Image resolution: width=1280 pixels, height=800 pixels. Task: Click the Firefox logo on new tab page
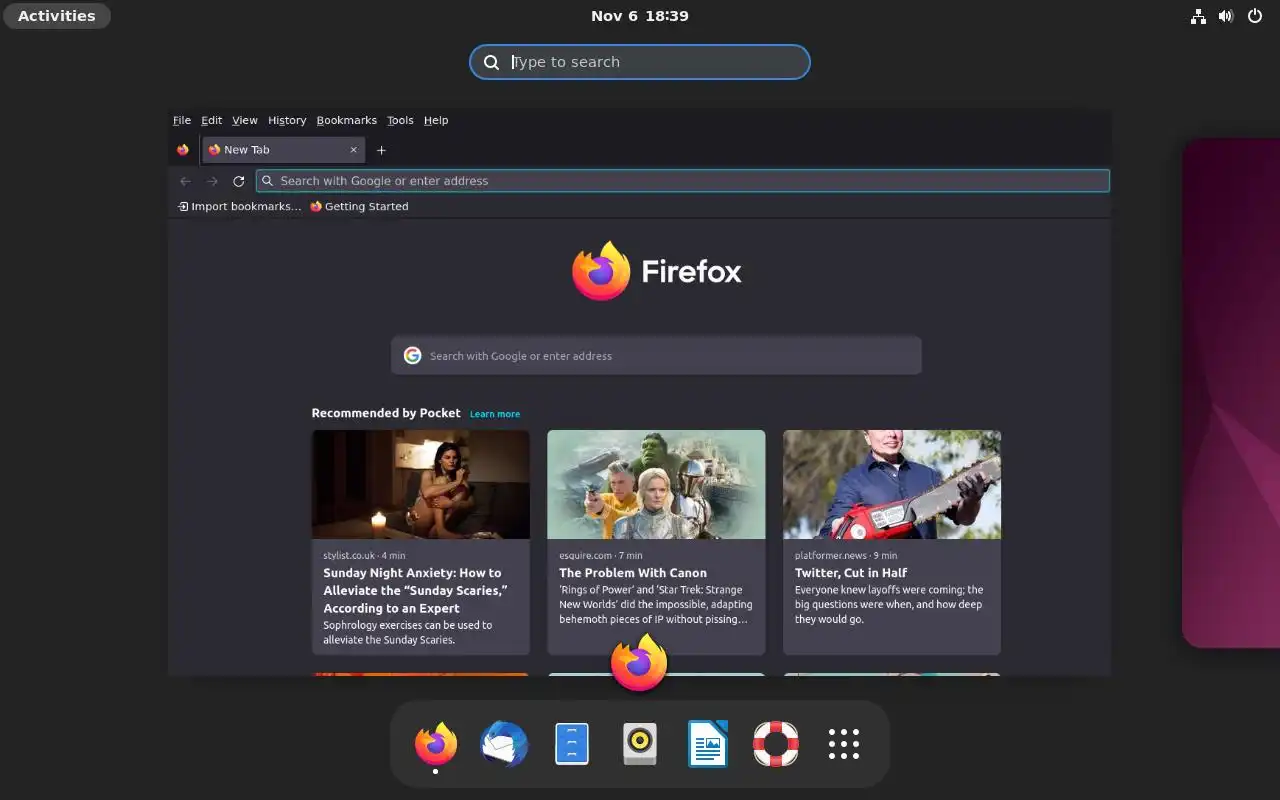click(x=657, y=271)
